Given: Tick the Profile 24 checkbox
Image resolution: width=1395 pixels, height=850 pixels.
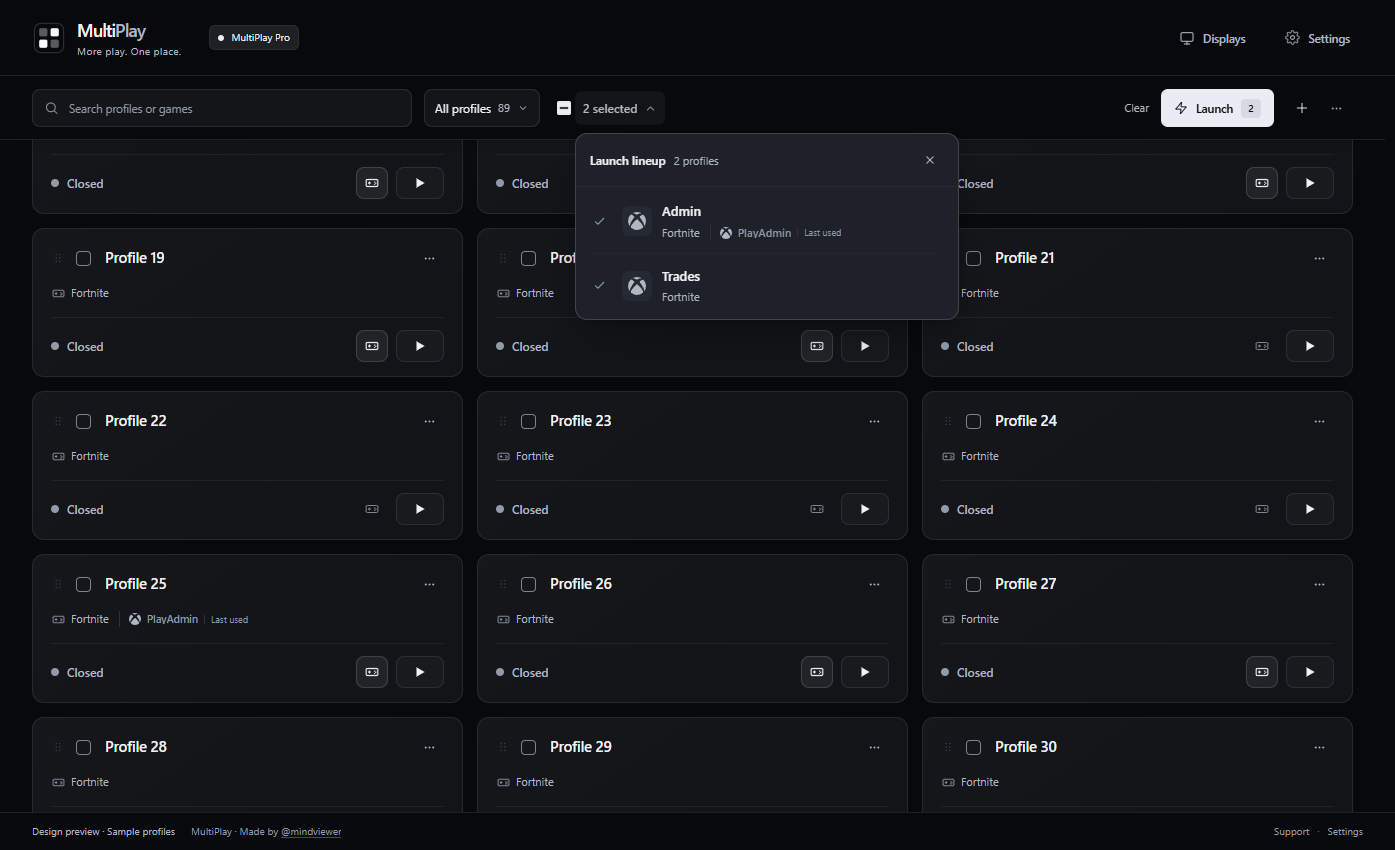Looking at the screenshot, I should pyautogui.click(x=974, y=421).
